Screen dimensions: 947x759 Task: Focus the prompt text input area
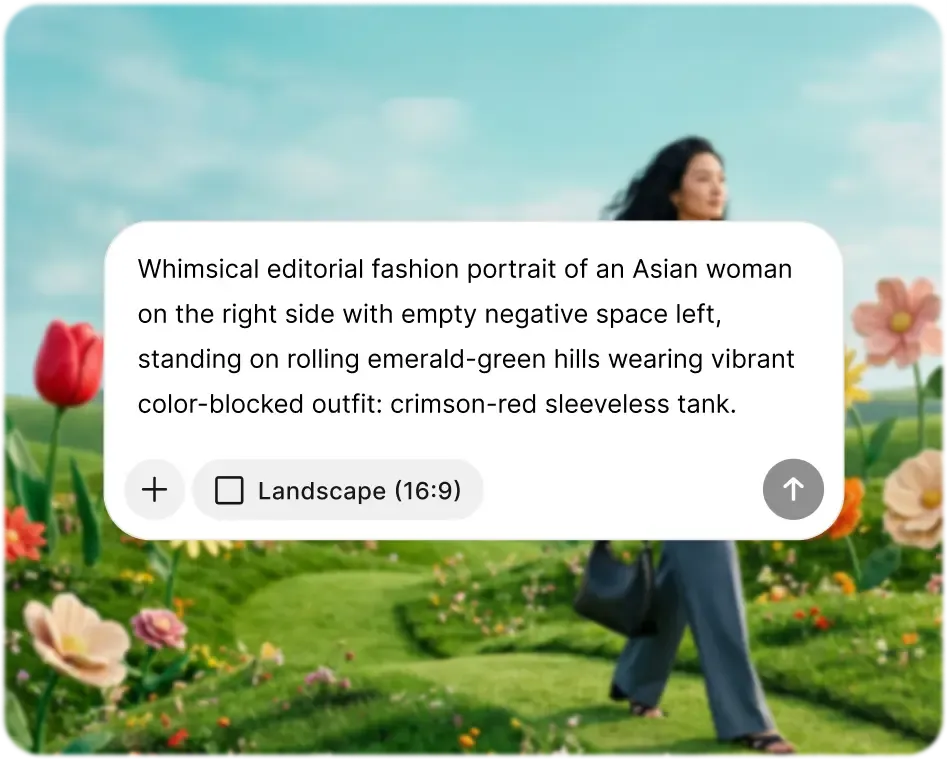point(466,336)
